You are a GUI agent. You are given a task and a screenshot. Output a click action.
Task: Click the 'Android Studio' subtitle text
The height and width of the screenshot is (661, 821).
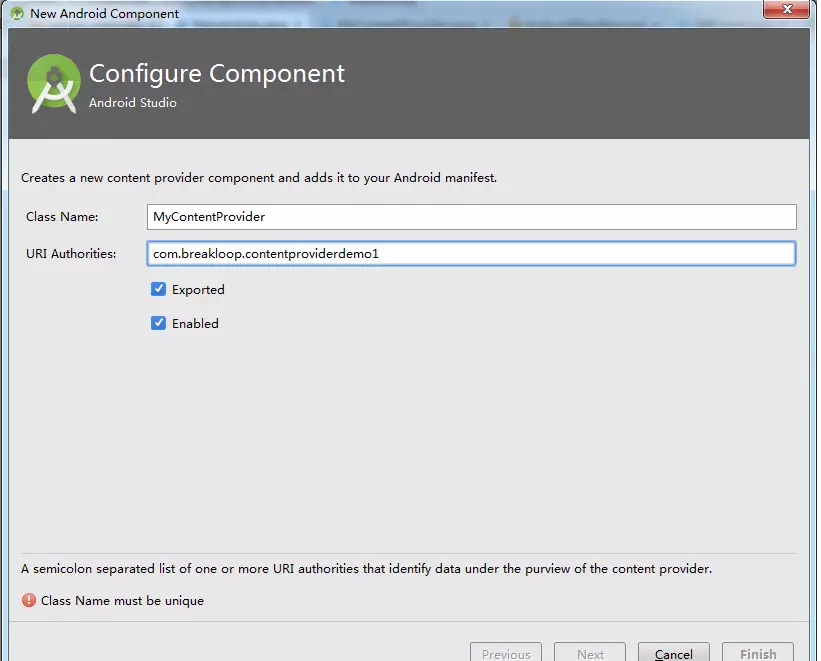132,103
